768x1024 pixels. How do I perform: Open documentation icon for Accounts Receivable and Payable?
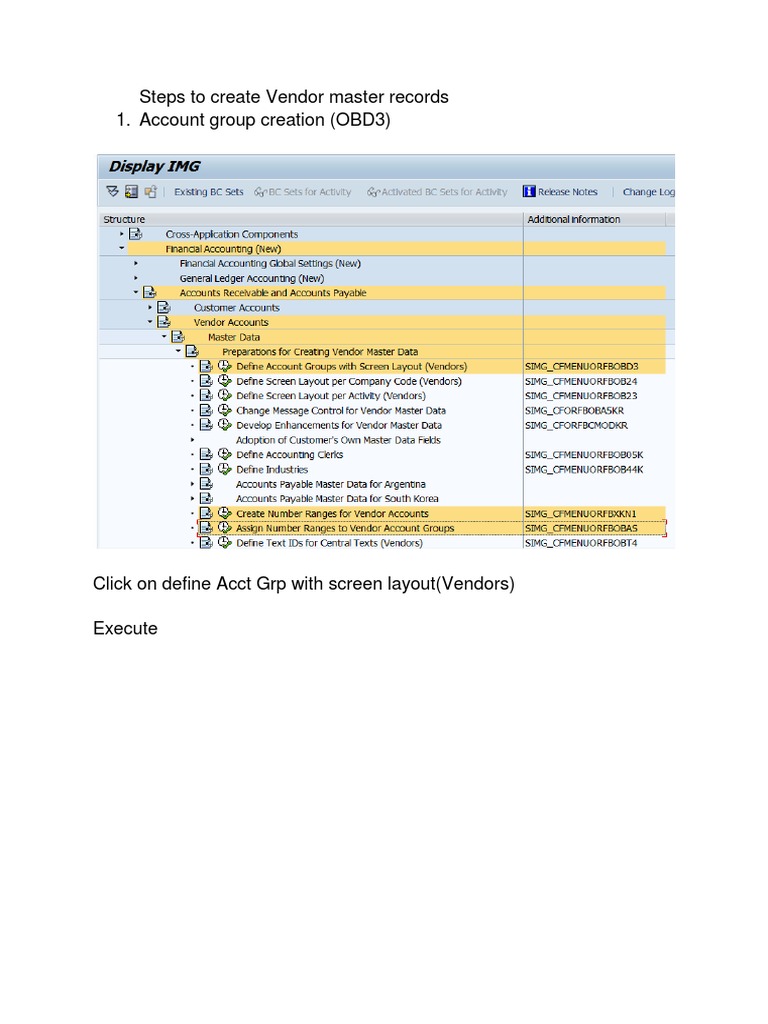[x=150, y=293]
